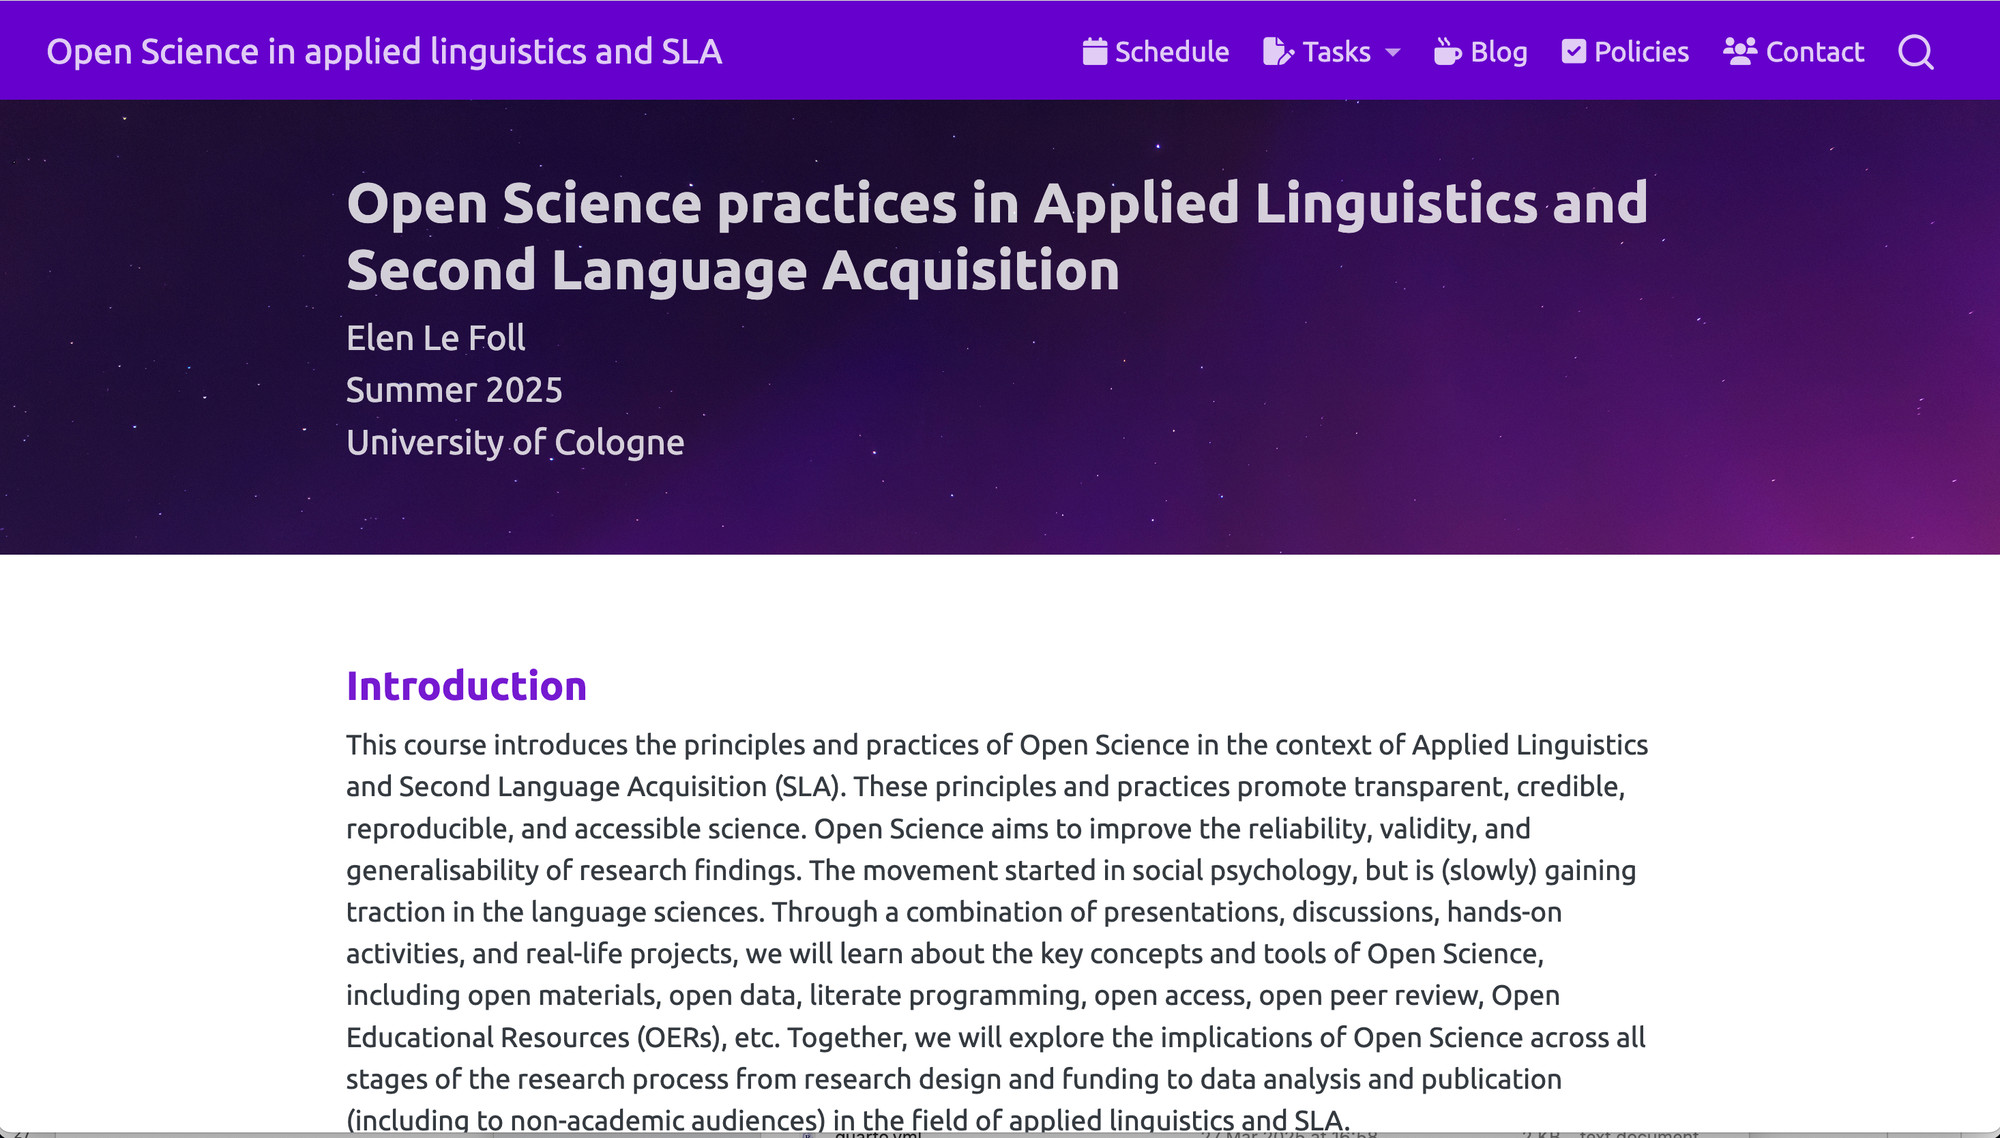This screenshot has width=2000, height=1138.
Task: Open the search magnifier icon in navbar
Action: click(x=1915, y=52)
